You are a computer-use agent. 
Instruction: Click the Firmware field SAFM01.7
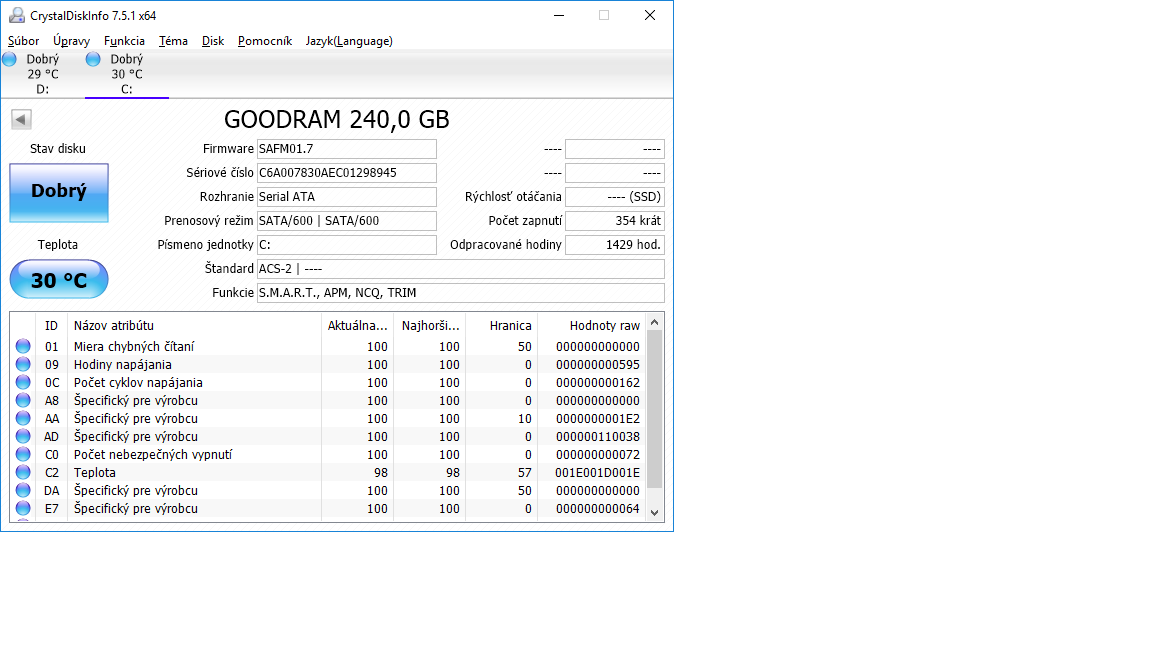pos(347,149)
